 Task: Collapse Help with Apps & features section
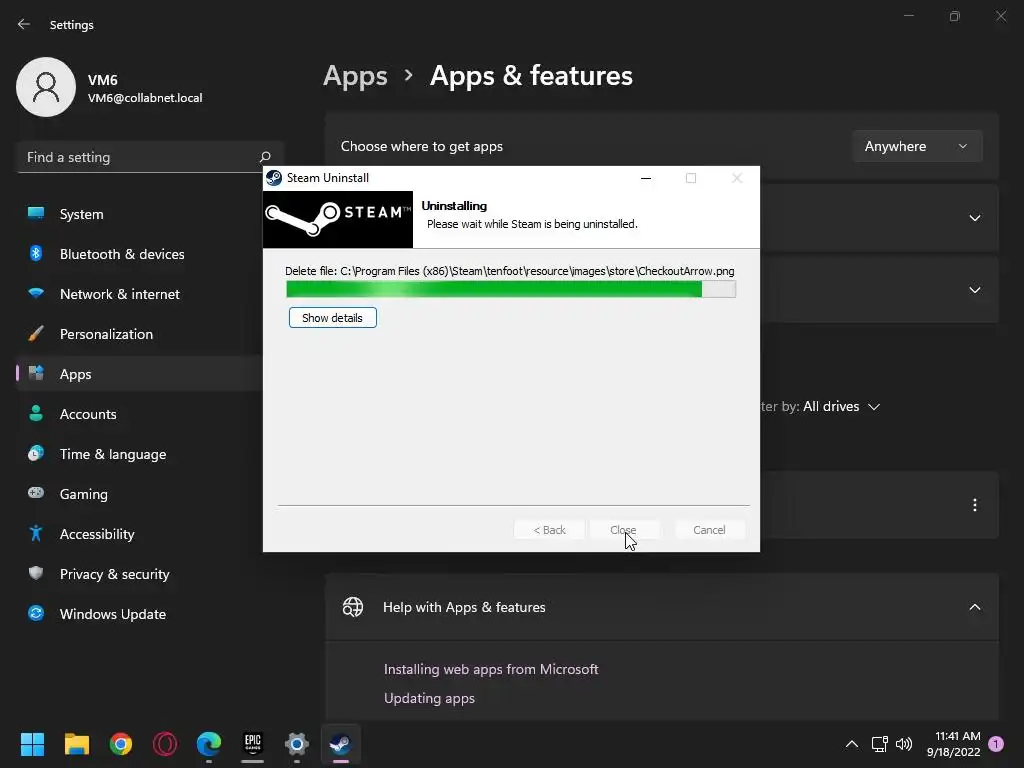(974, 607)
